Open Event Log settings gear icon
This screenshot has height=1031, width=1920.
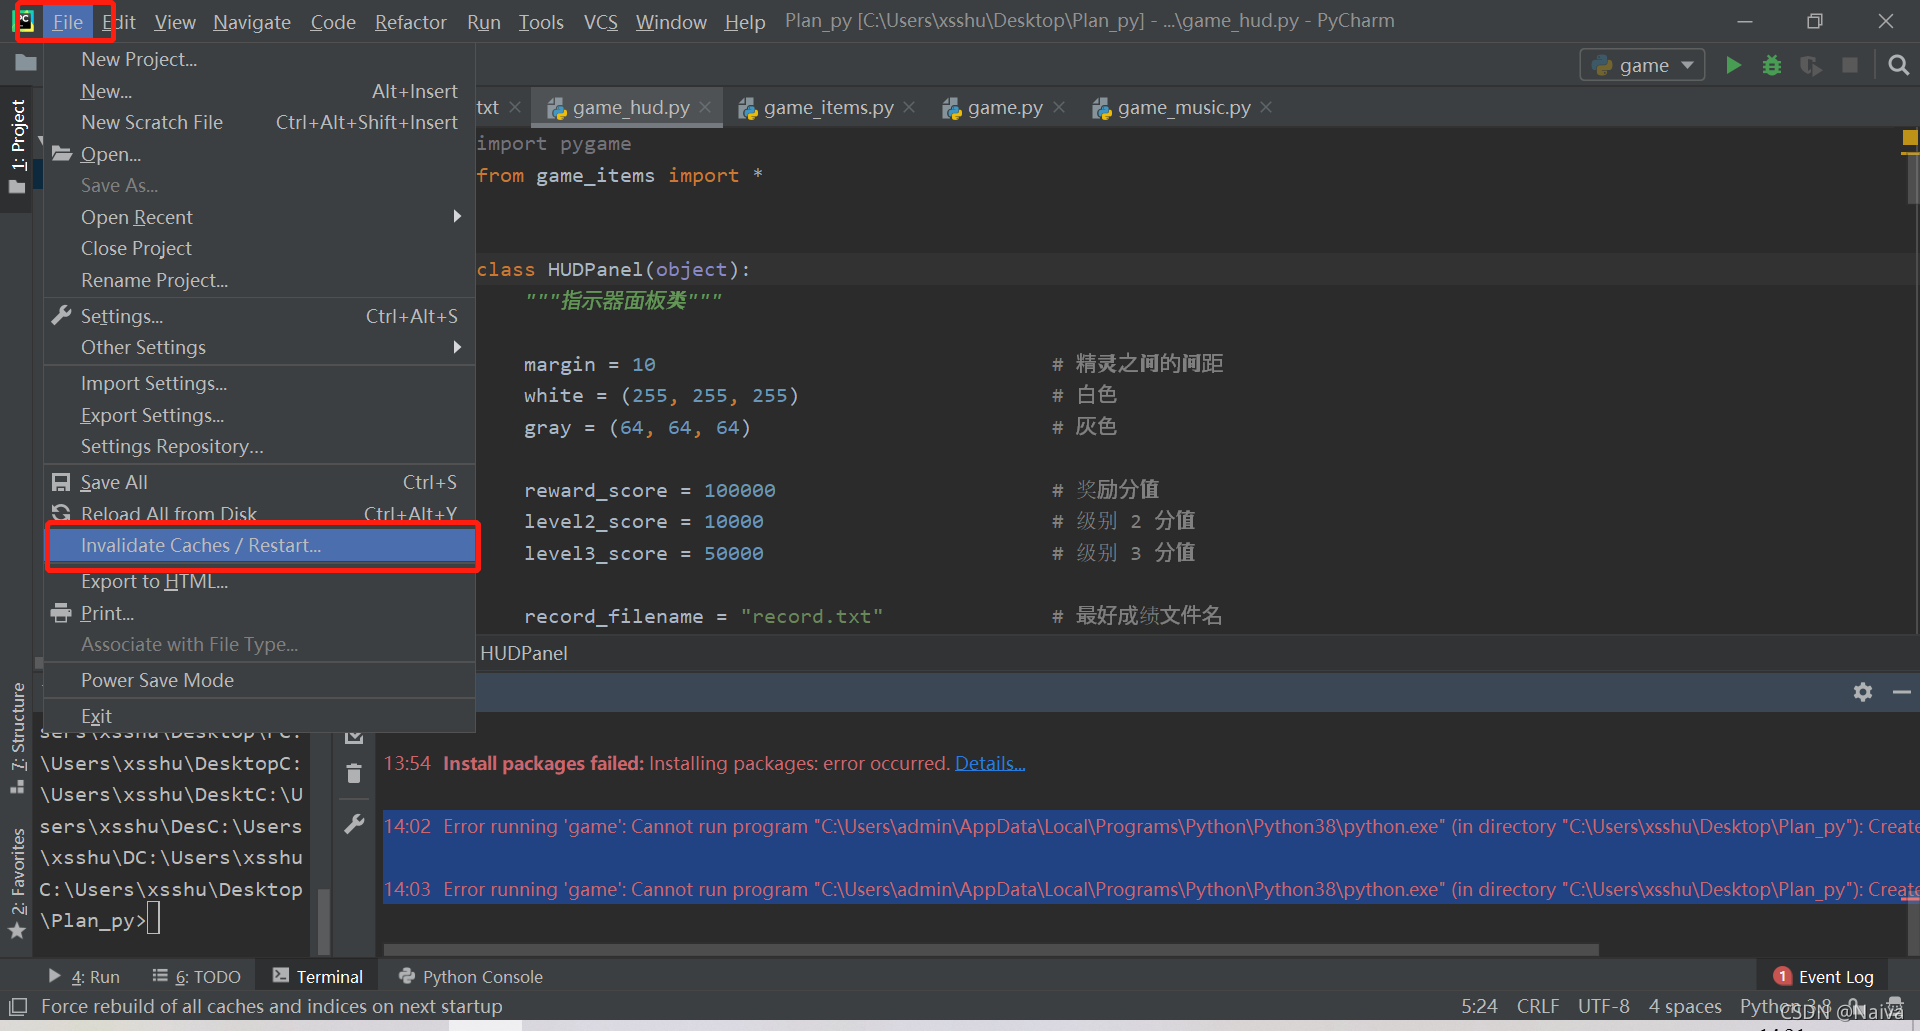(1862, 692)
